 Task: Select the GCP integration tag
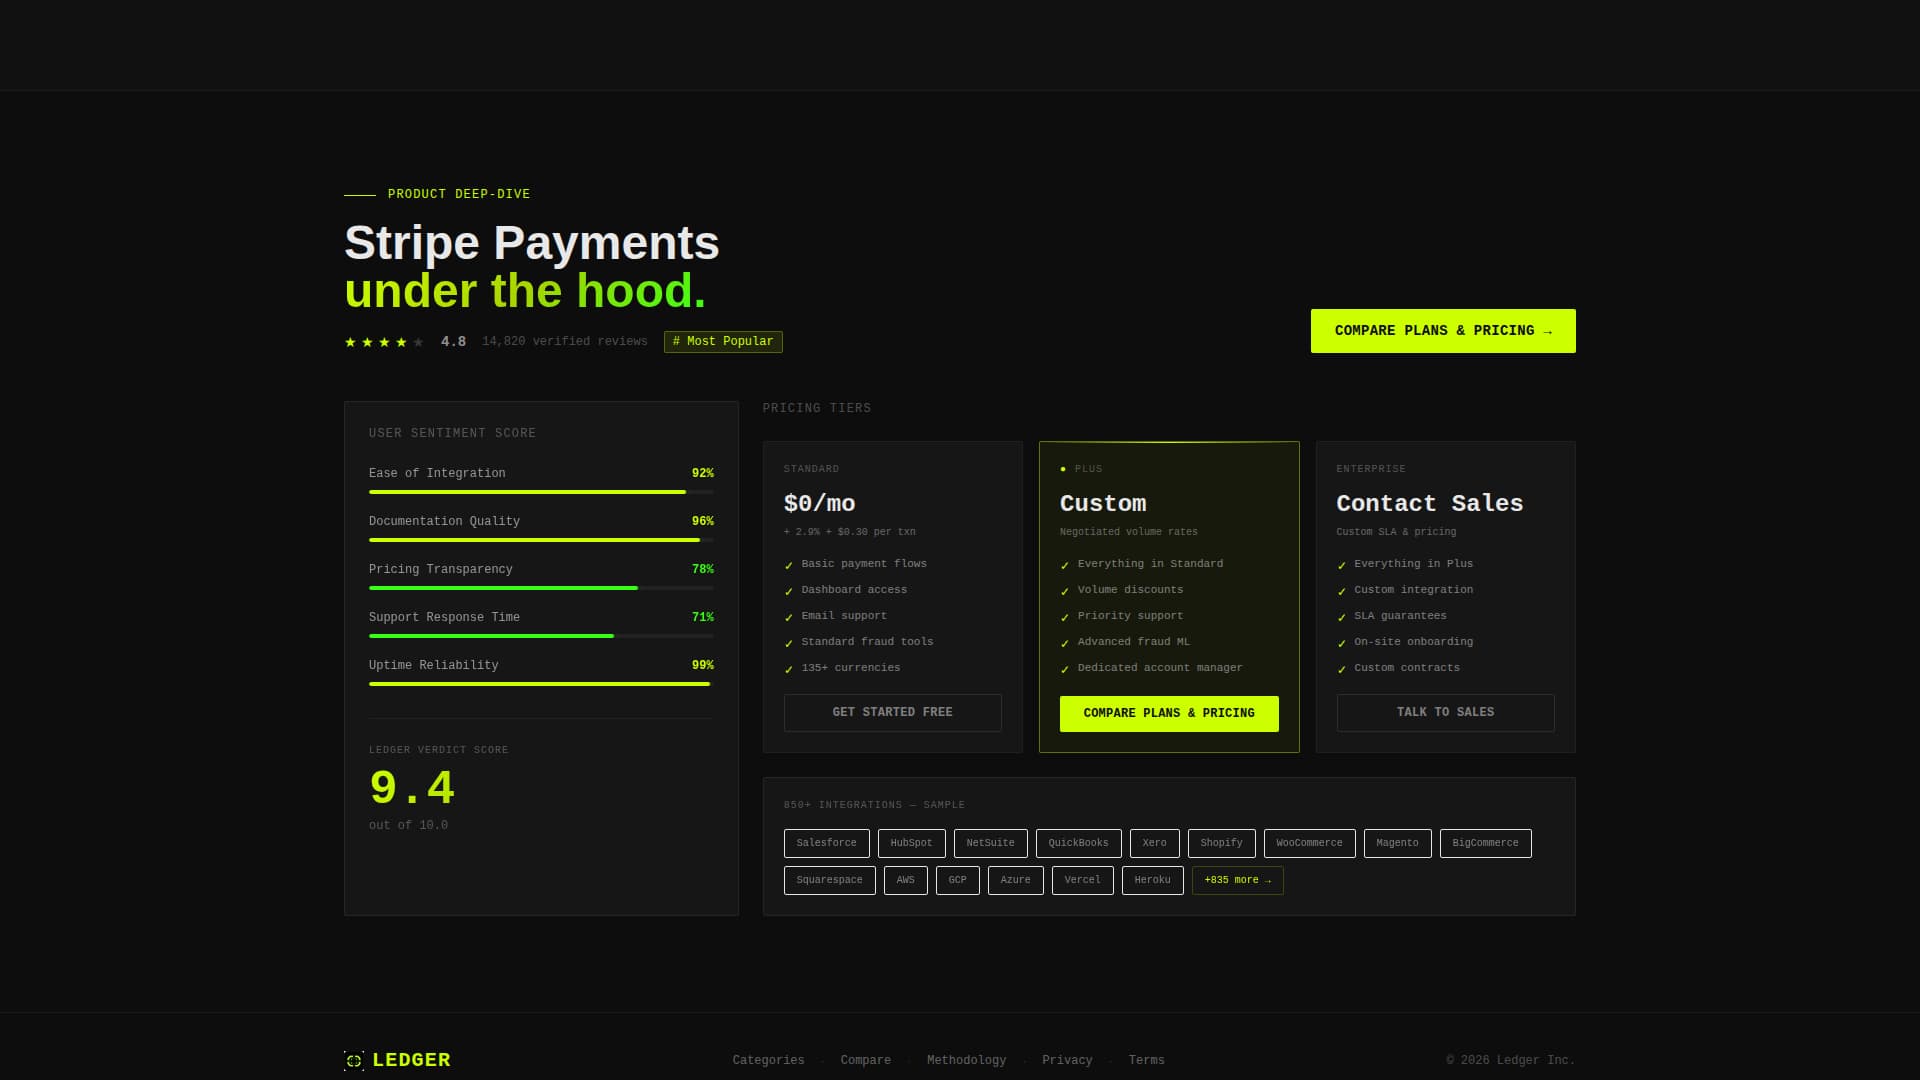(957, 880)
